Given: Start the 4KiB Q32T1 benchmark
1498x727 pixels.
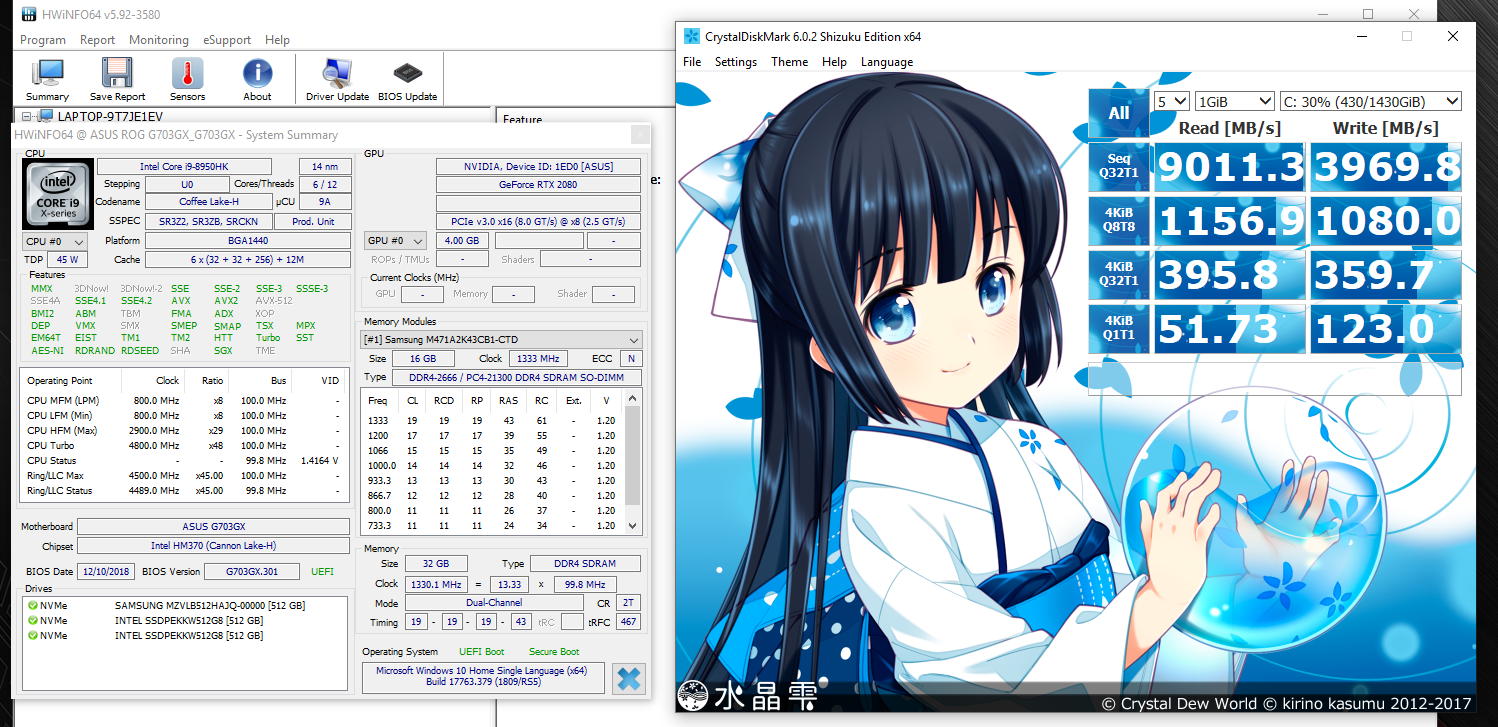Looking at the screenshot, I should (1119, 275).
